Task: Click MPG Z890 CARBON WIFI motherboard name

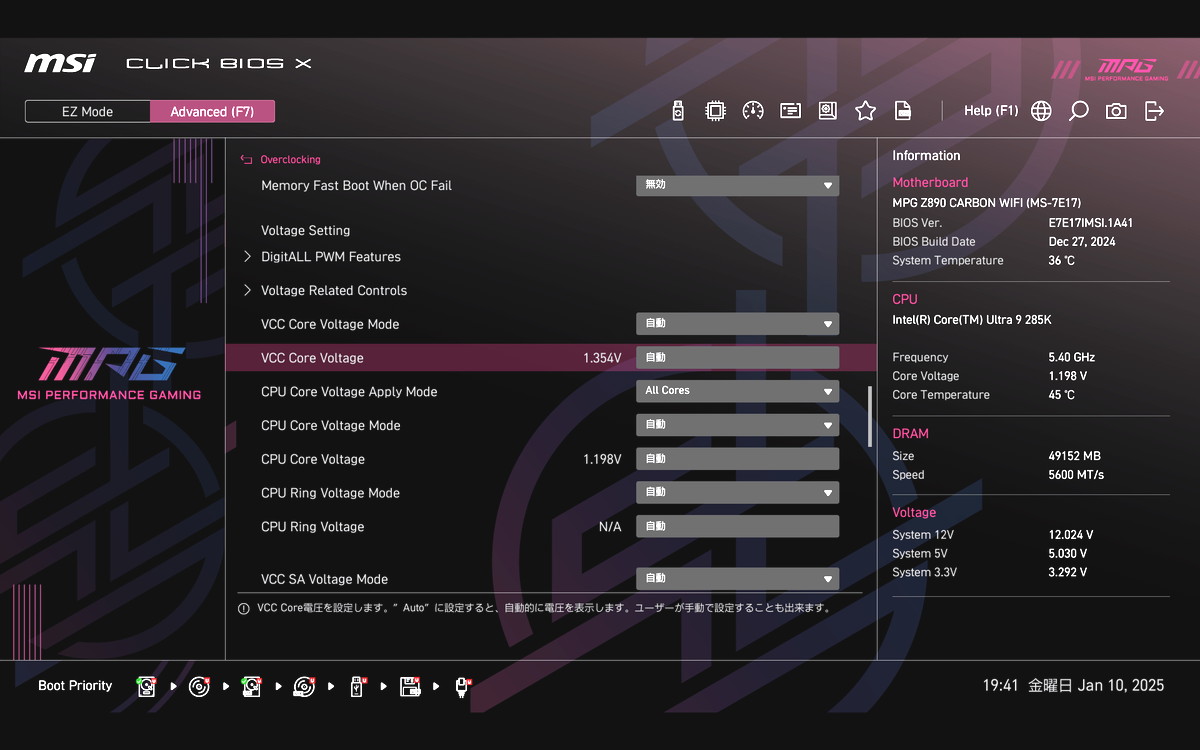Action: 986,203
